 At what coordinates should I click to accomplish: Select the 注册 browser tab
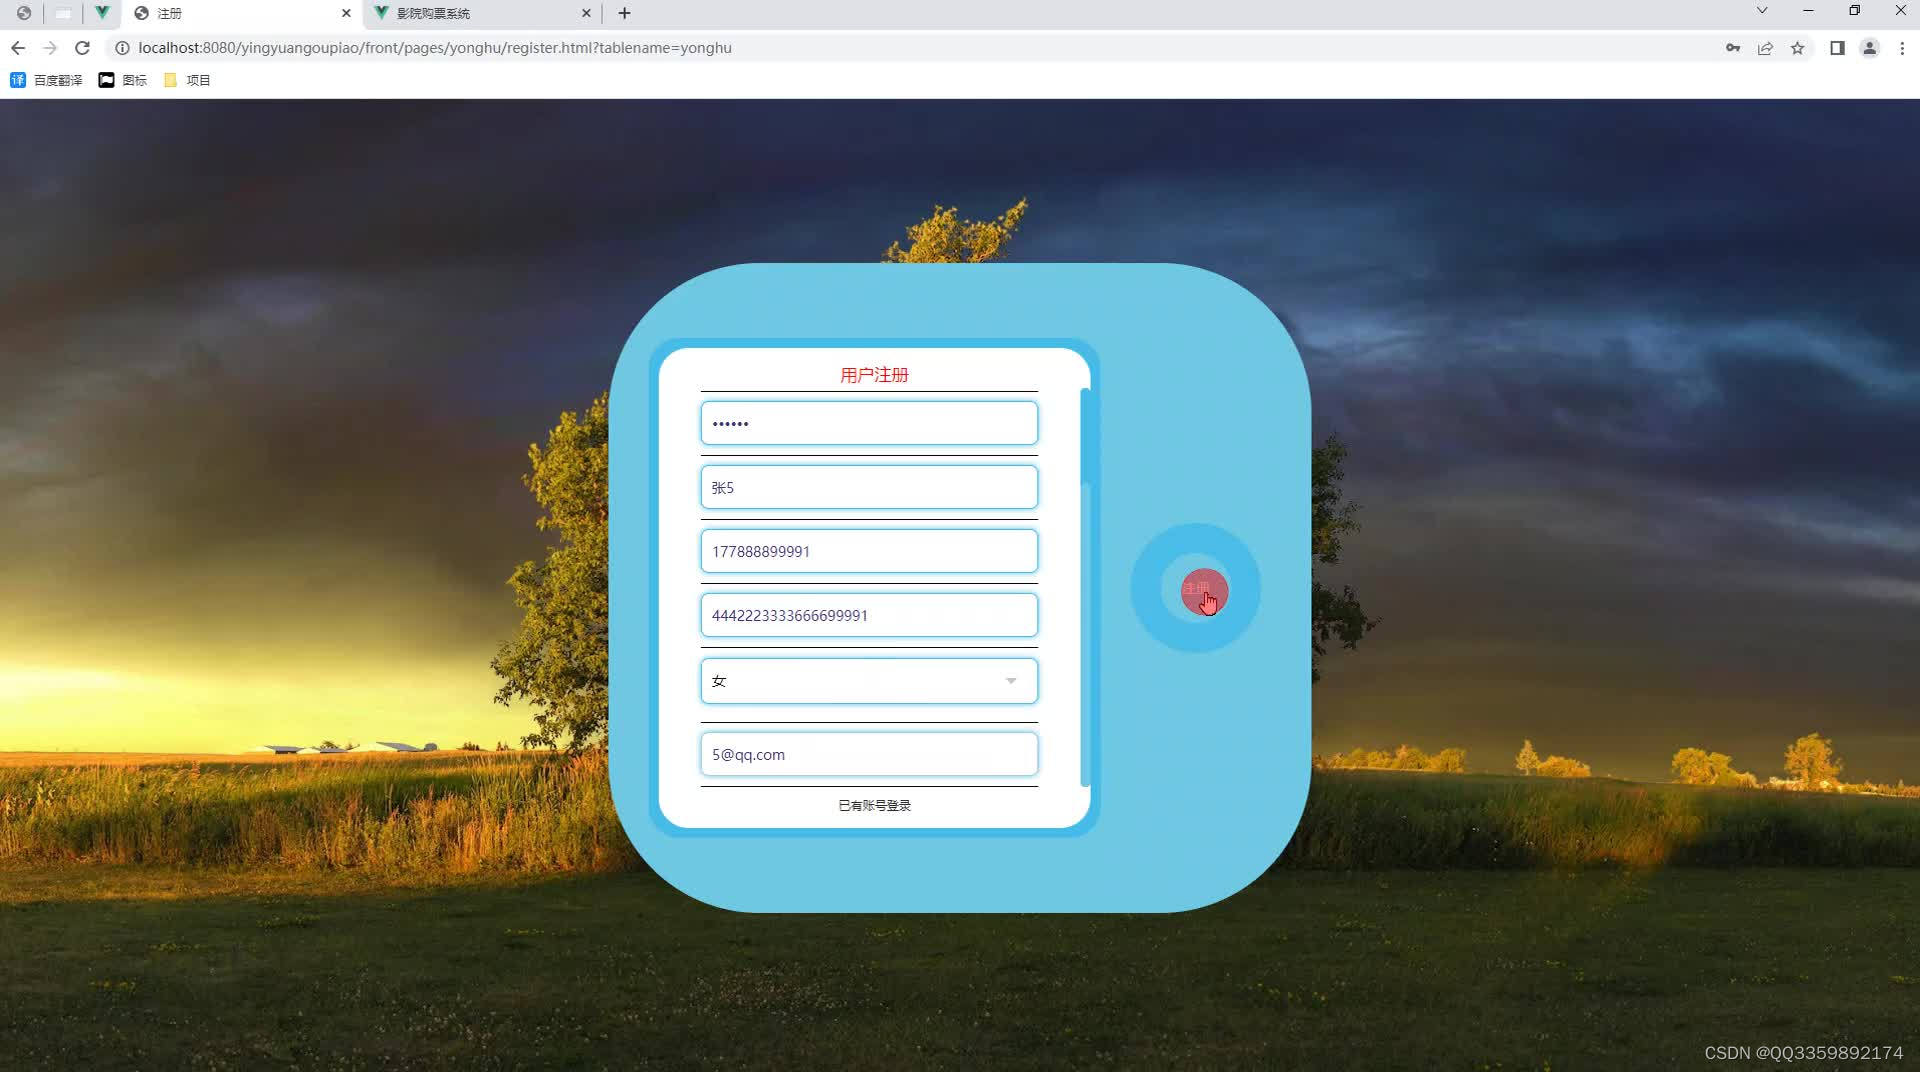240,13
